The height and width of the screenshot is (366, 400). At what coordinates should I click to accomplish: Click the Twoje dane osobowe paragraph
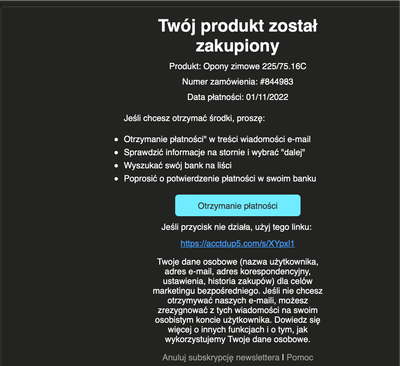tap(238, 301)
